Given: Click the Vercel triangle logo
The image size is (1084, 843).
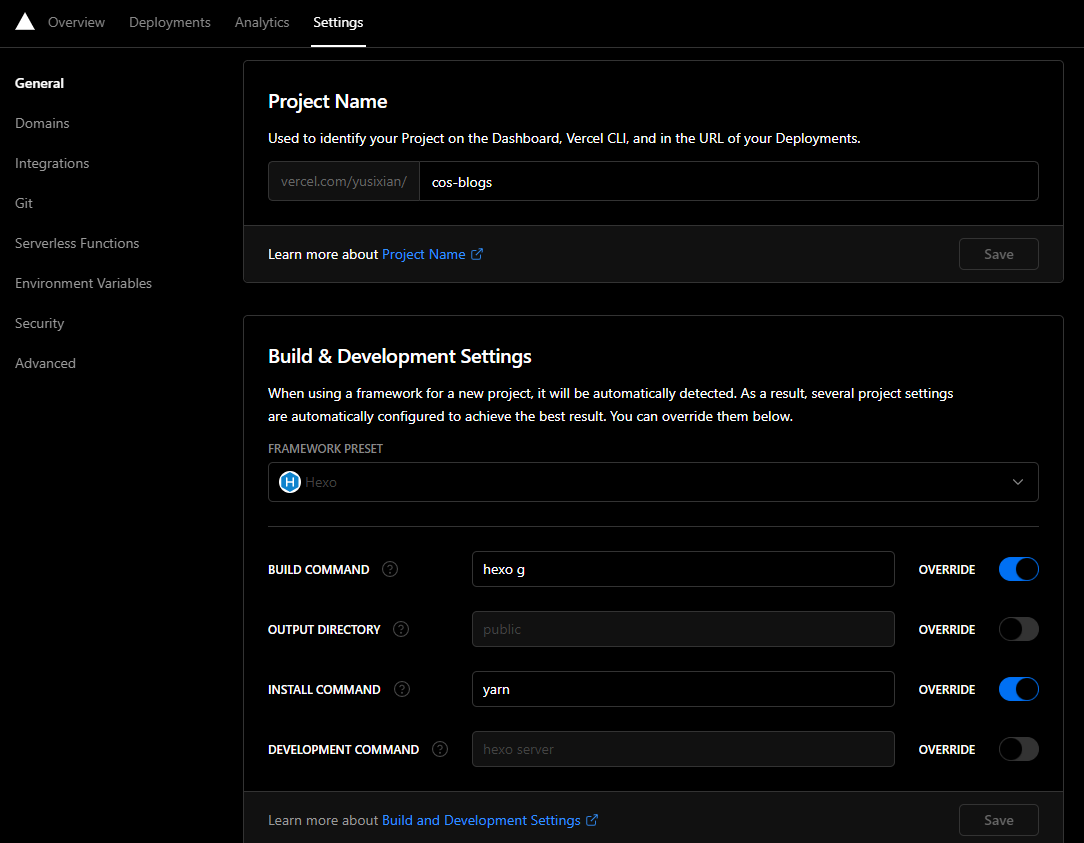Looking at the screenshot, I should [25, 22].
